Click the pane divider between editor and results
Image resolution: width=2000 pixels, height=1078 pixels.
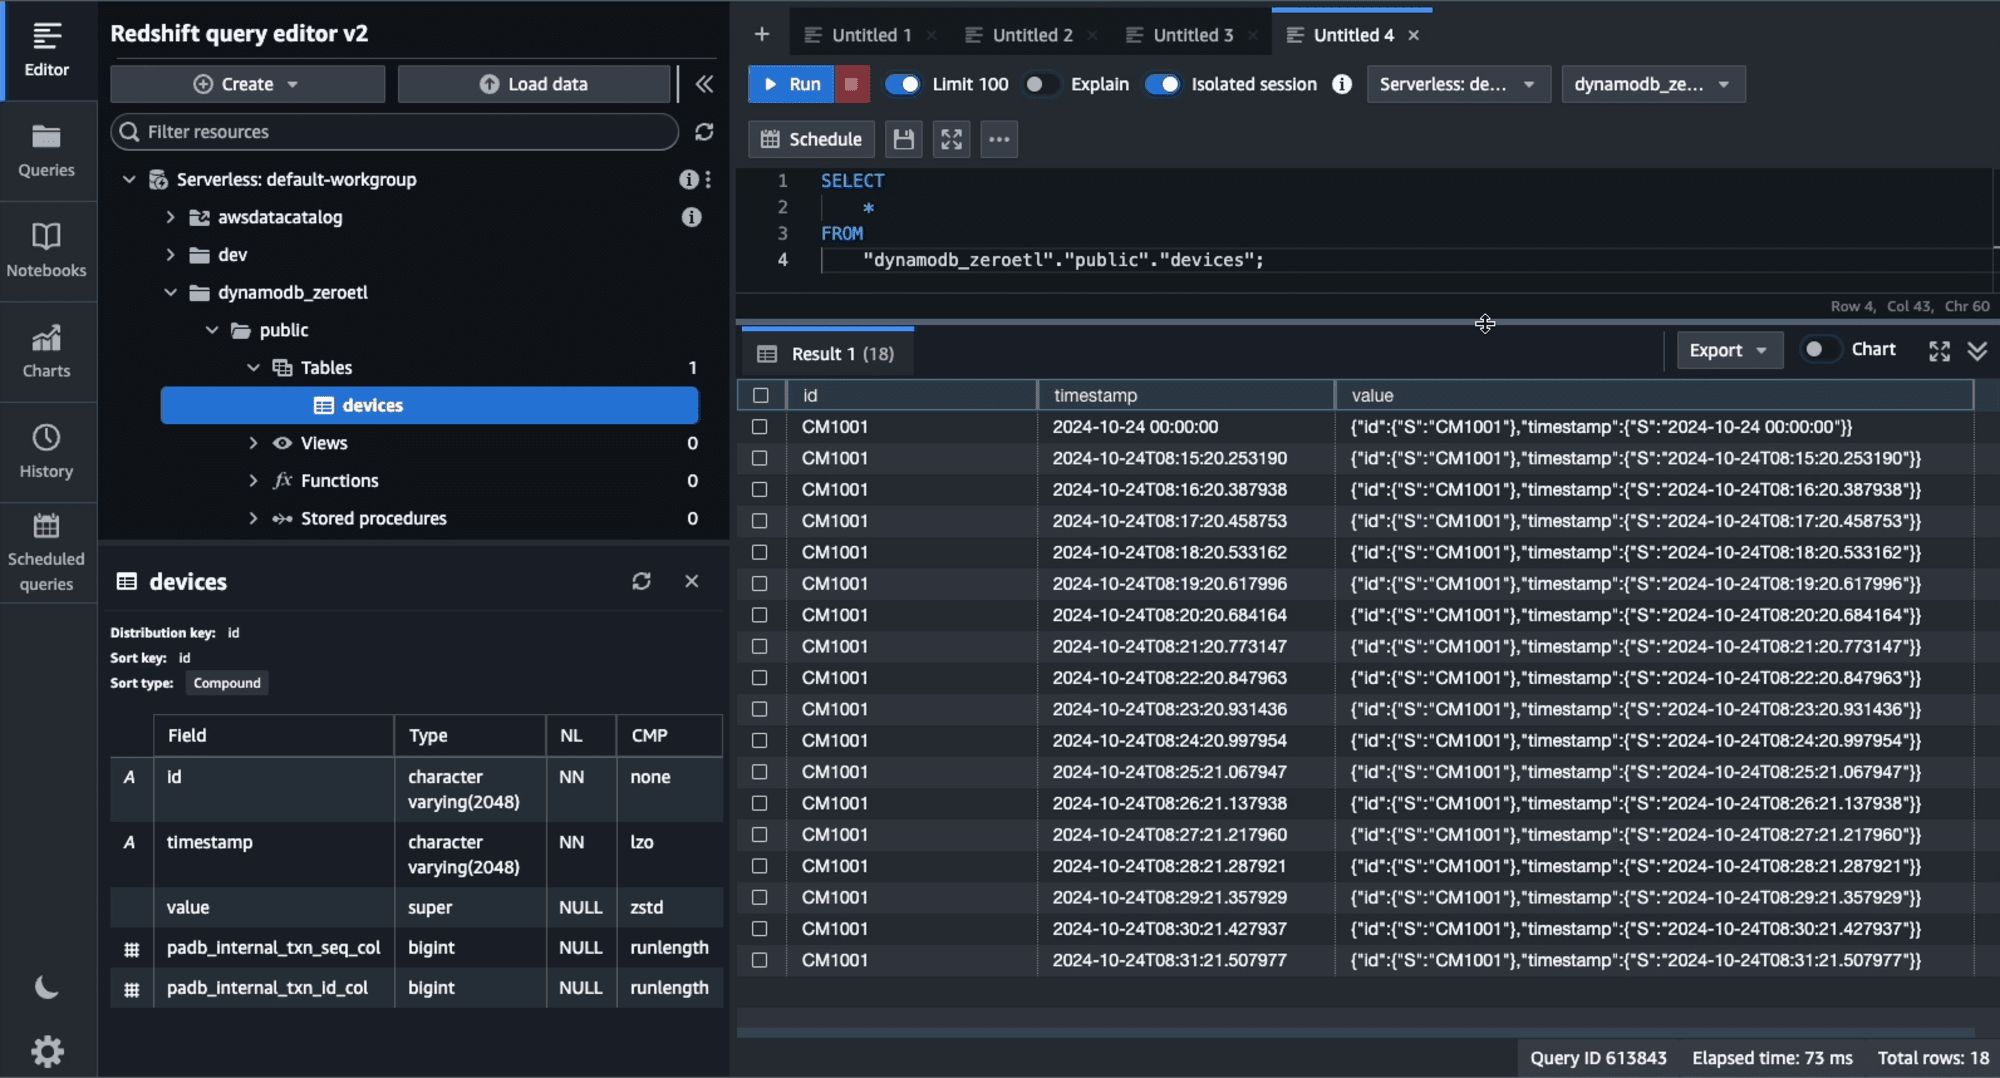pos(1367,322)
